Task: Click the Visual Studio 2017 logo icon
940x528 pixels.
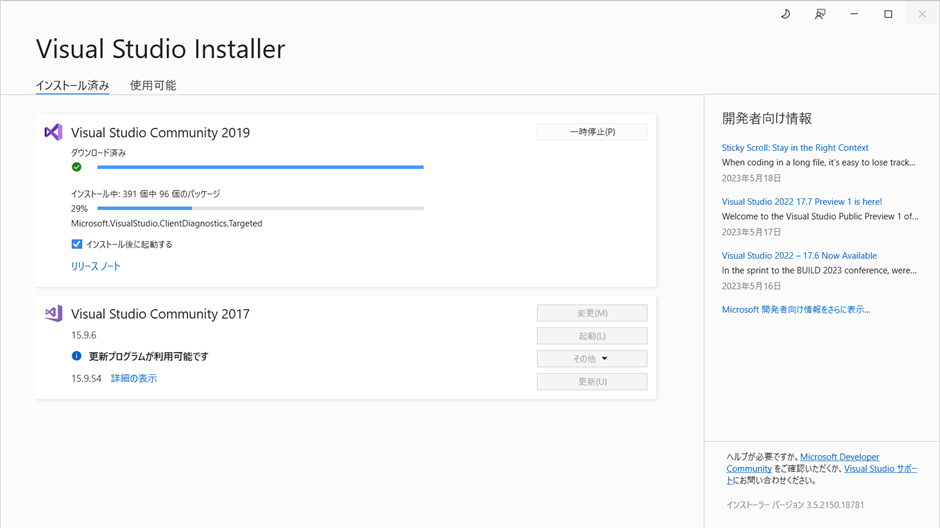Action: (x=53, y=314)
